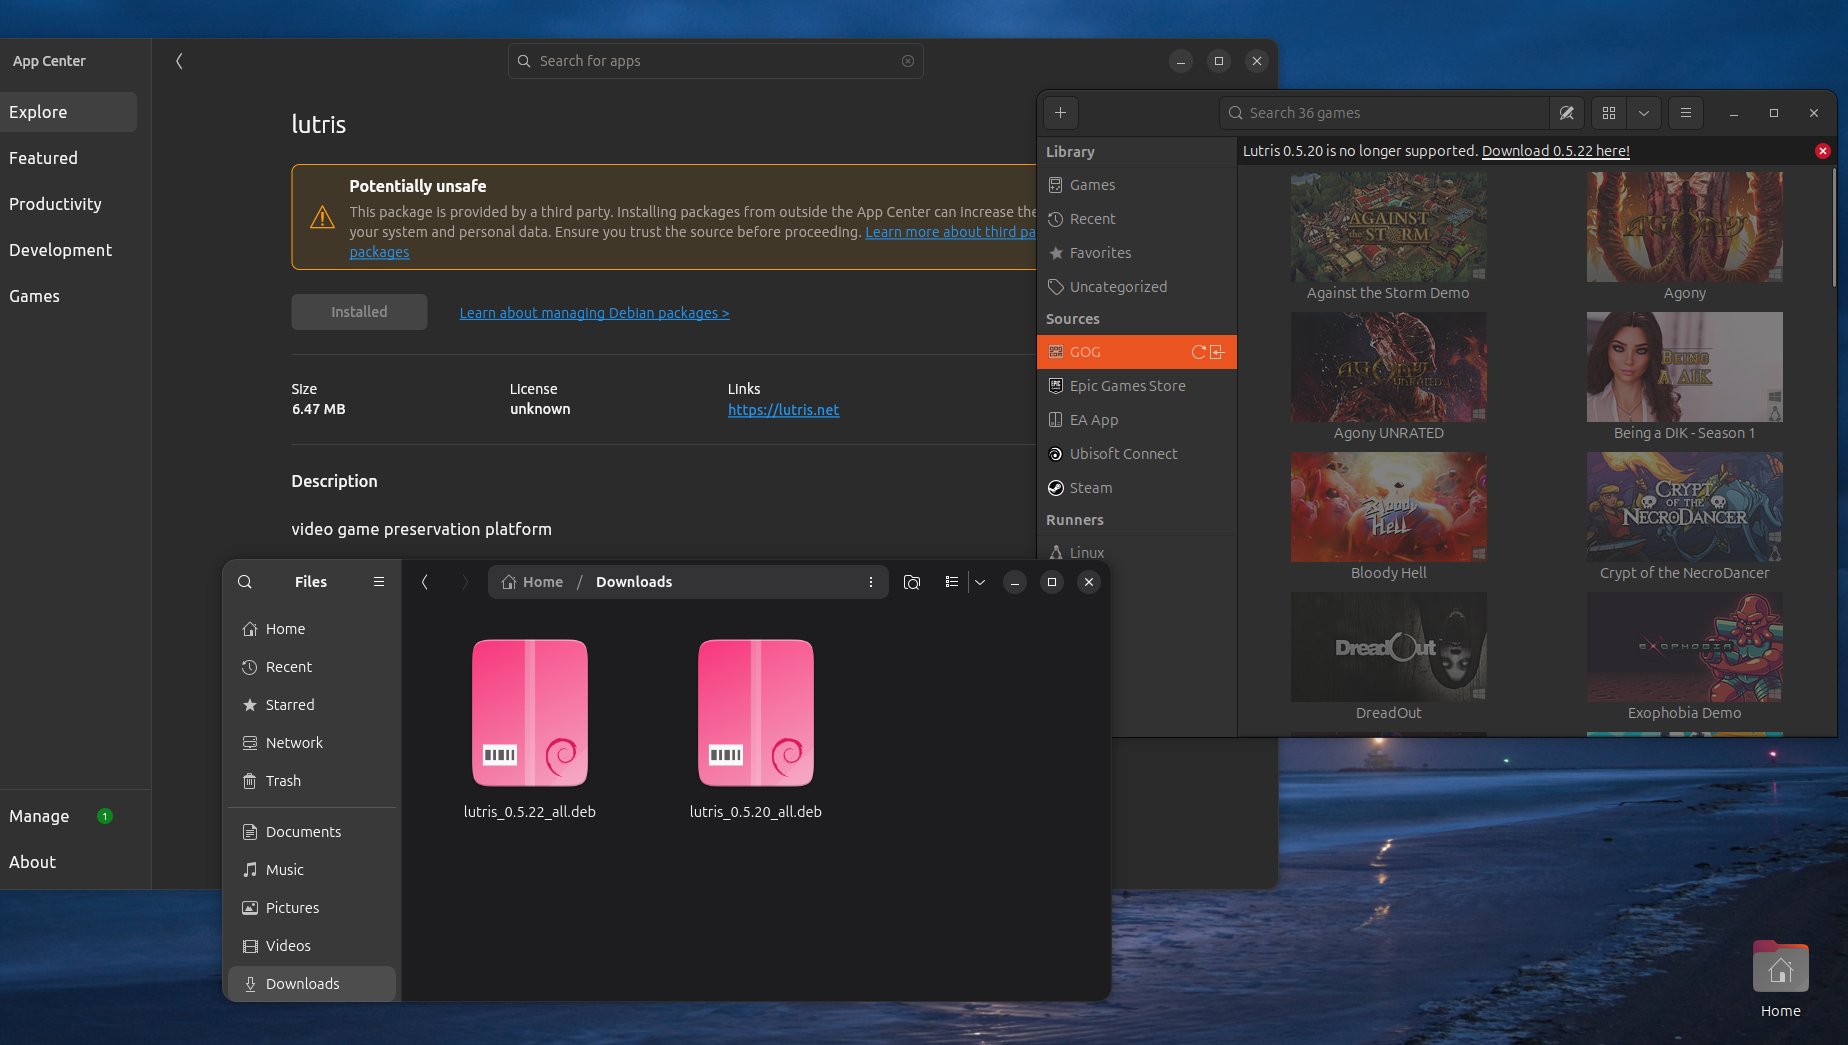The height and width of the screenshot is (1045, 1848).
Task: Click the add game plus button in Lutris
Action: [1061, 113]
